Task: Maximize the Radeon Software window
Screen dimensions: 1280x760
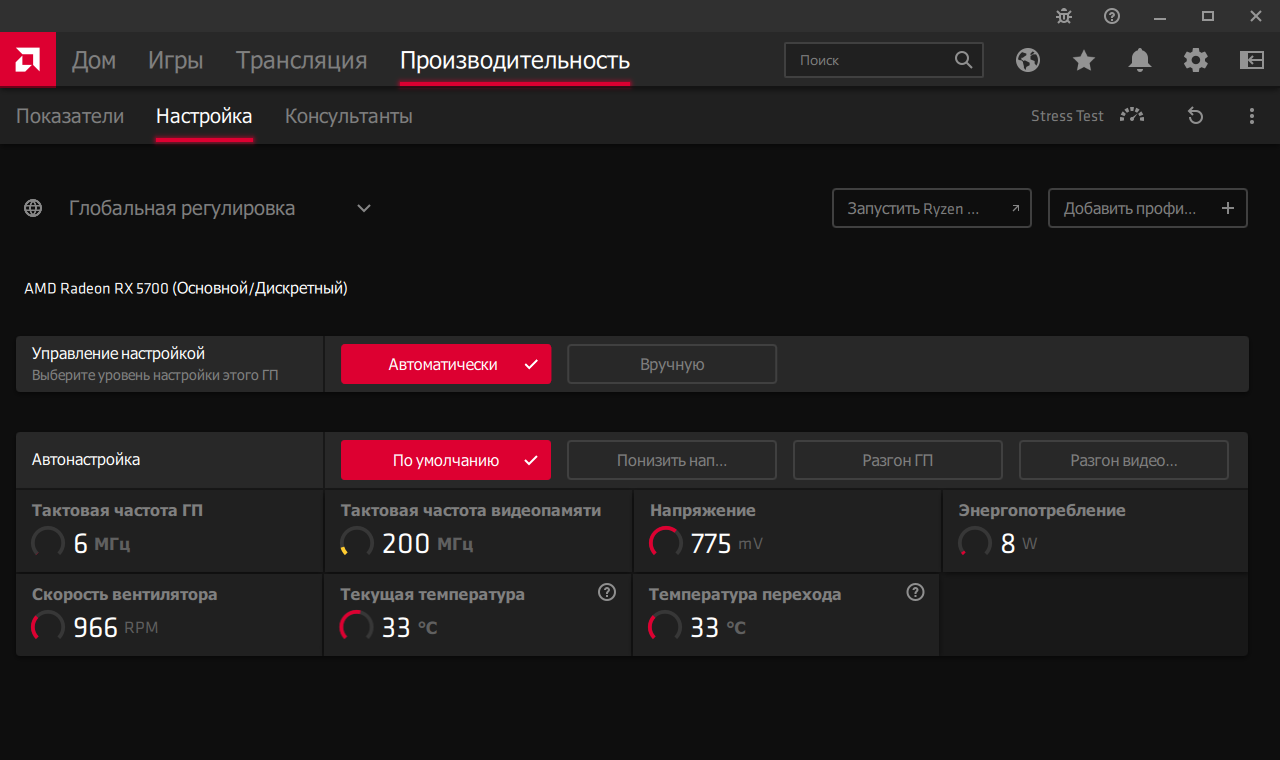Action: [x=1208, y=16]
